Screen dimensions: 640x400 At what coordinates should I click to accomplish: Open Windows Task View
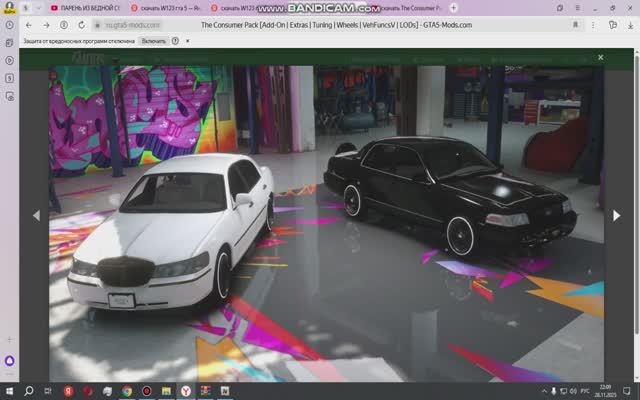(x=48, y=391)
